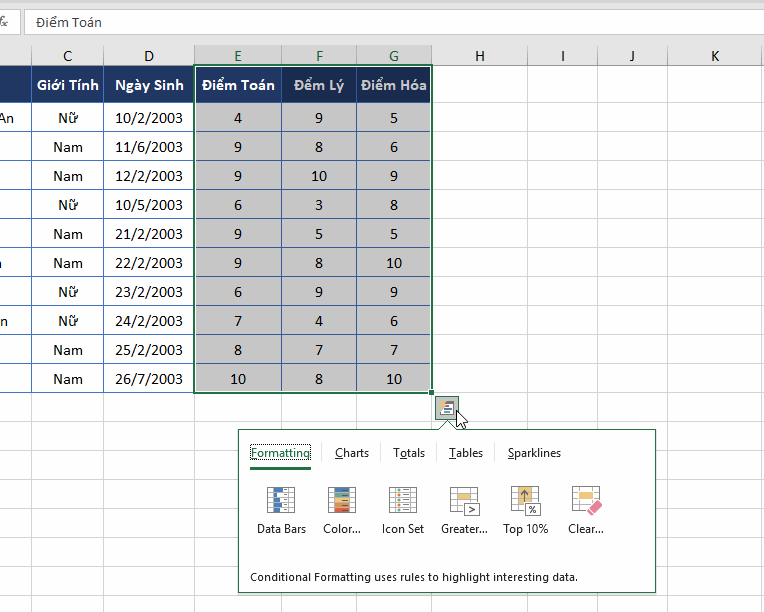
Task: Select date cell 22/2/2003
Action: (149, 263)
